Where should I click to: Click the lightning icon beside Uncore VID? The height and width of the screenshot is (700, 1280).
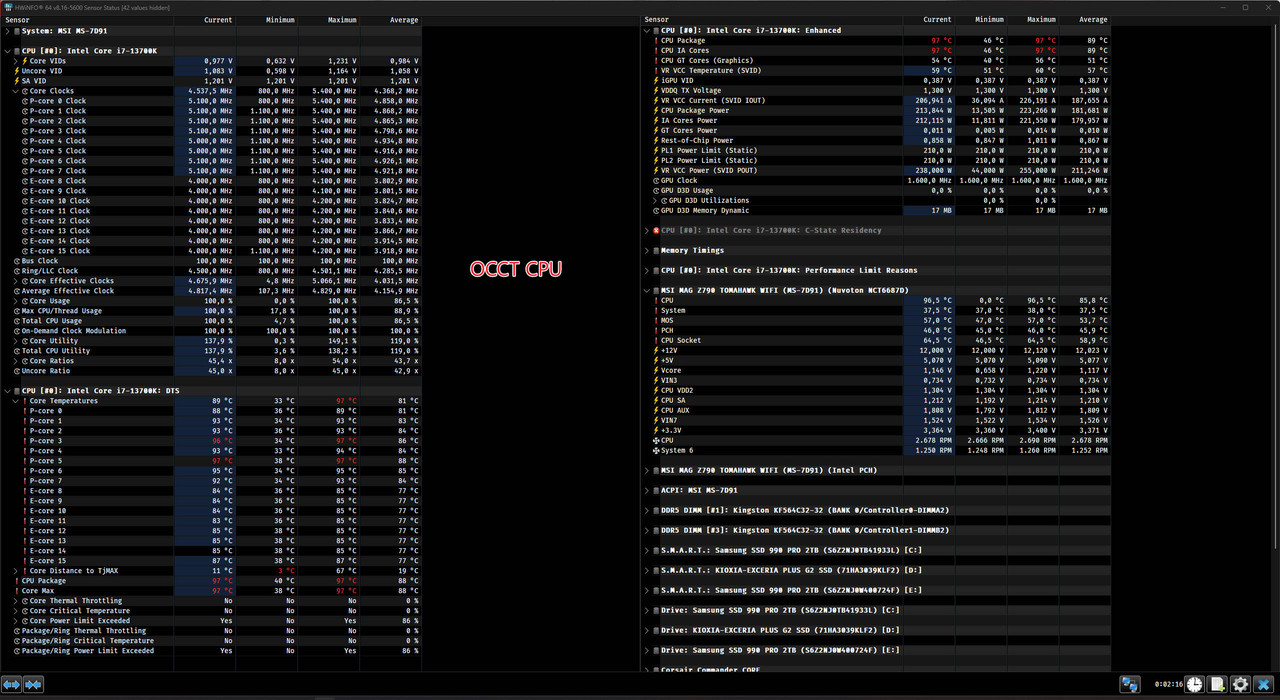coord(17,71)
